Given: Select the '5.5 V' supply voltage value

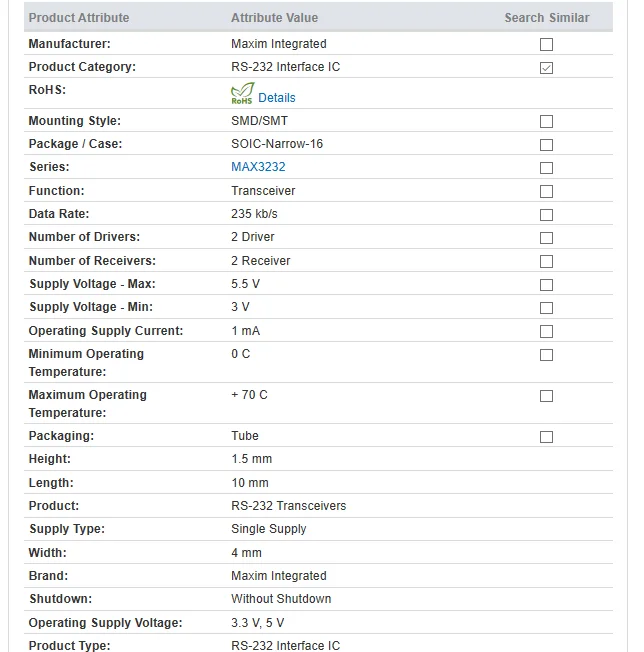Looking at the screenshot, I should [245, 284].
